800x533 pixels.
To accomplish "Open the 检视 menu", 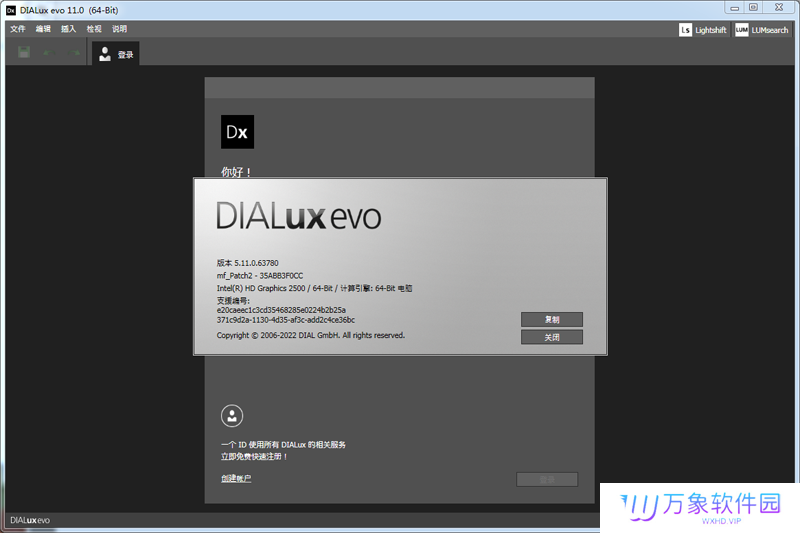I will point(94,29).
